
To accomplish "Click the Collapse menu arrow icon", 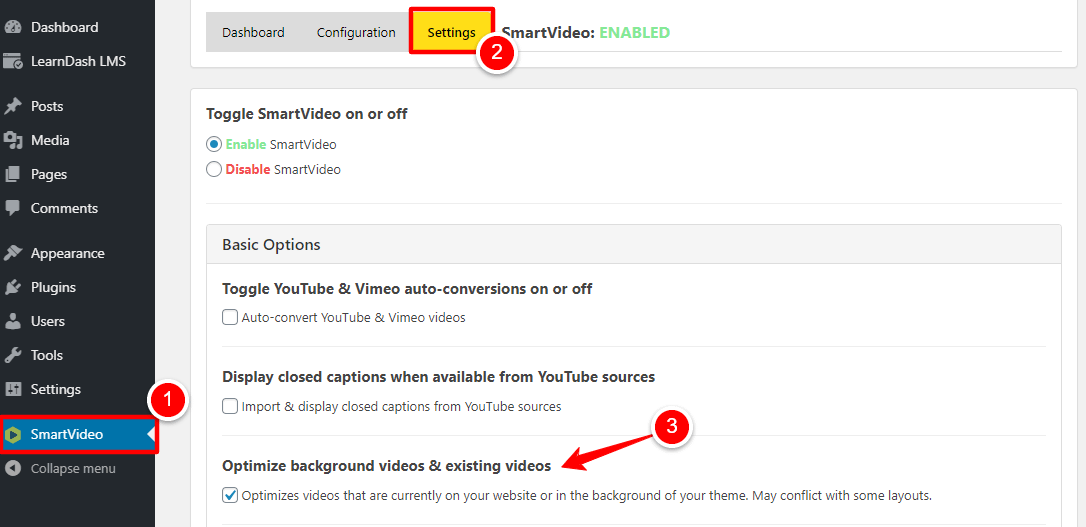I will 12,469.
